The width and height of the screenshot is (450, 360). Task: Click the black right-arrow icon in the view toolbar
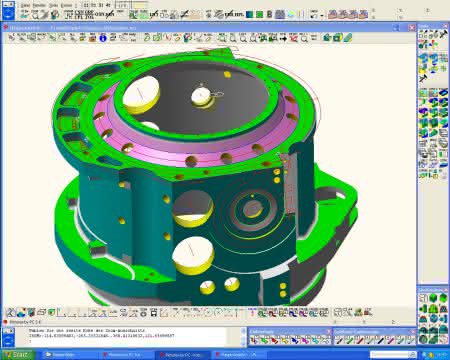(283, 38)
